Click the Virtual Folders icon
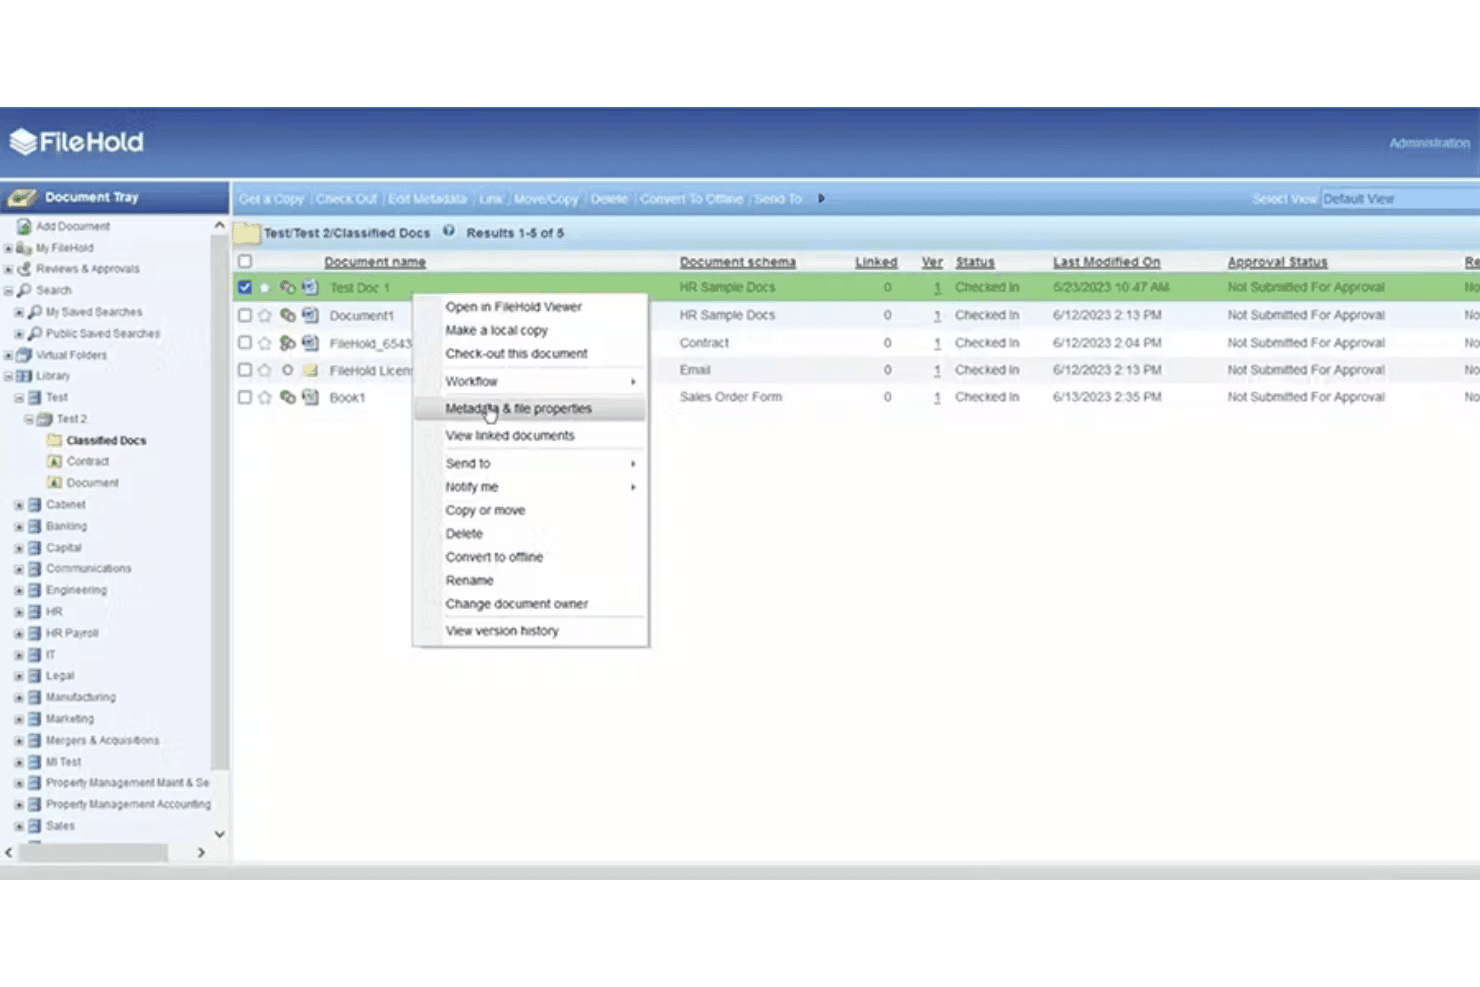This screenshot has height=987, width=1480. tap(24, 355)
